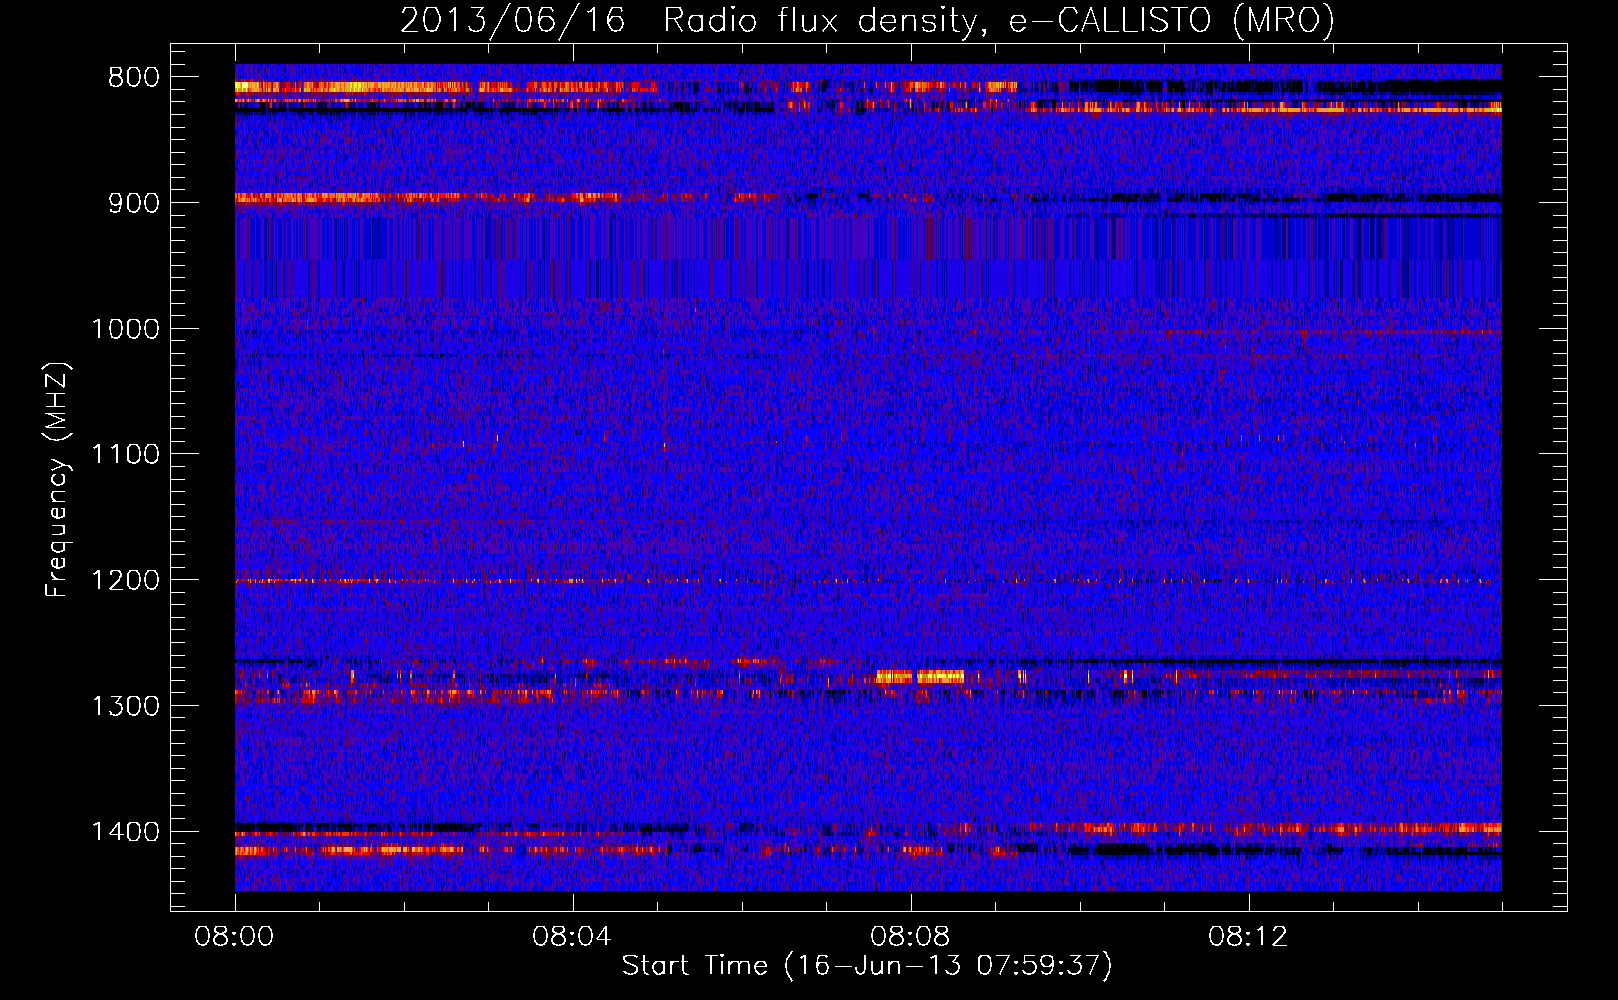Select the 900 frequency tick label
Viewport: 1618px width, 1000px height.
134,203
